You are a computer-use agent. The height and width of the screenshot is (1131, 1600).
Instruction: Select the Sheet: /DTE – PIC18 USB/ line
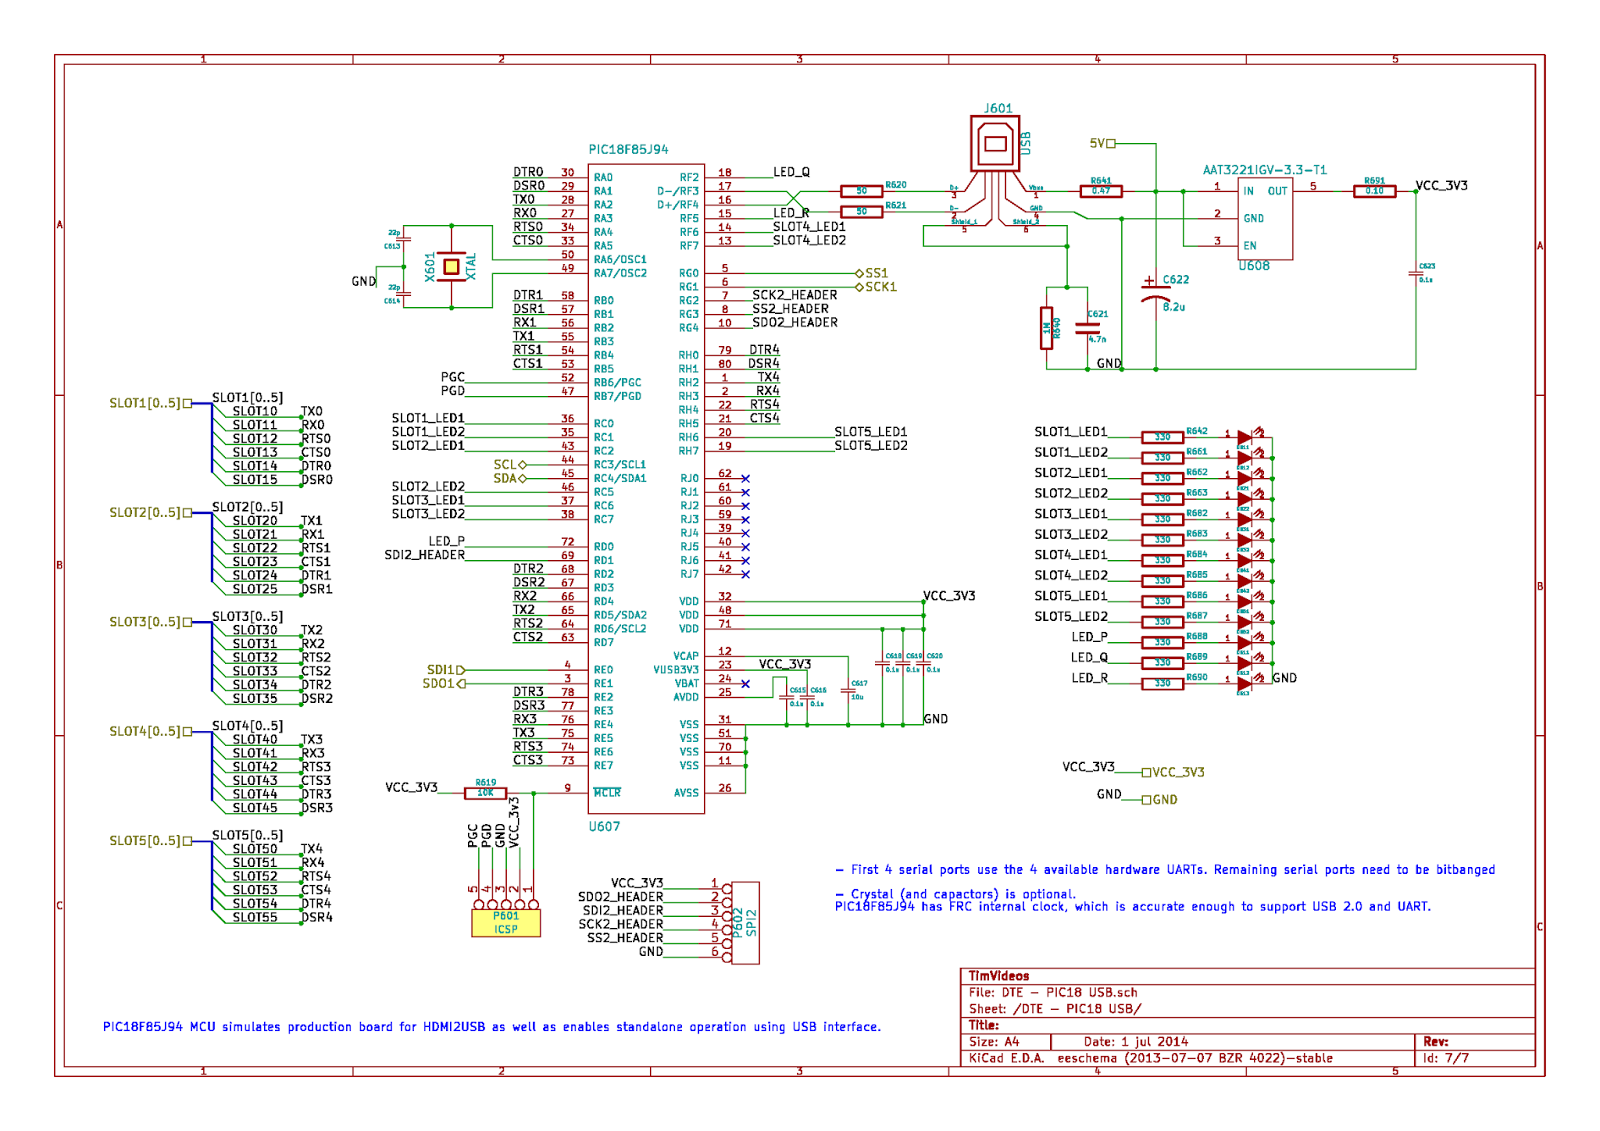click(1055, 1009)
